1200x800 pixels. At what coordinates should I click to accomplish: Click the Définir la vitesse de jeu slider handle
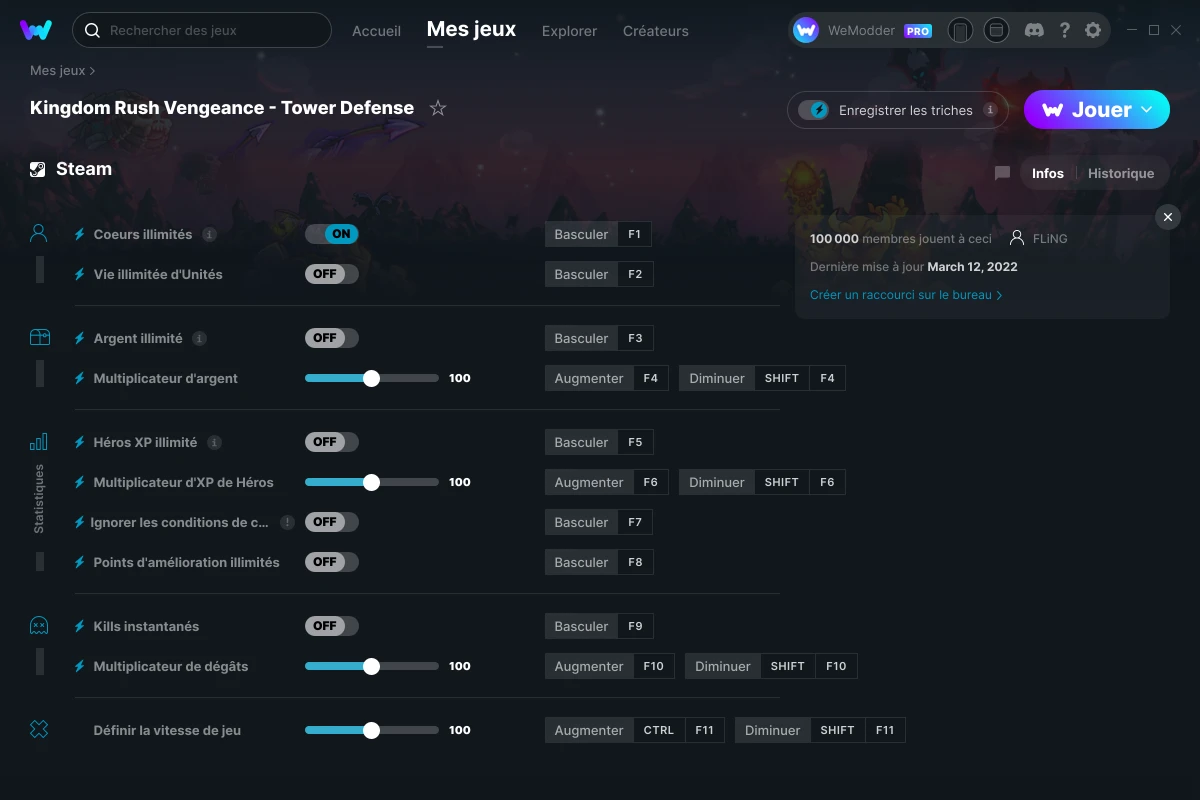click(371, 730)
